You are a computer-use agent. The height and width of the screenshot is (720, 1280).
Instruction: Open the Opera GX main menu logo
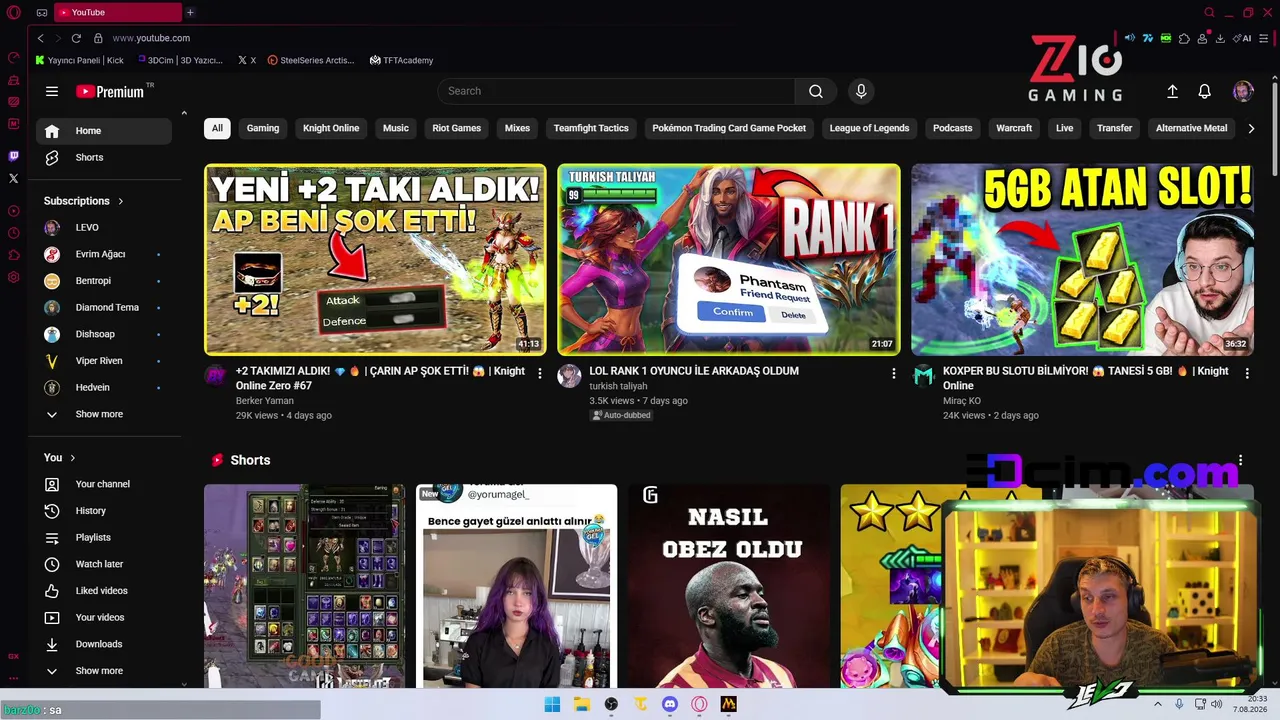pyautogui.click(x=13, y=13)
